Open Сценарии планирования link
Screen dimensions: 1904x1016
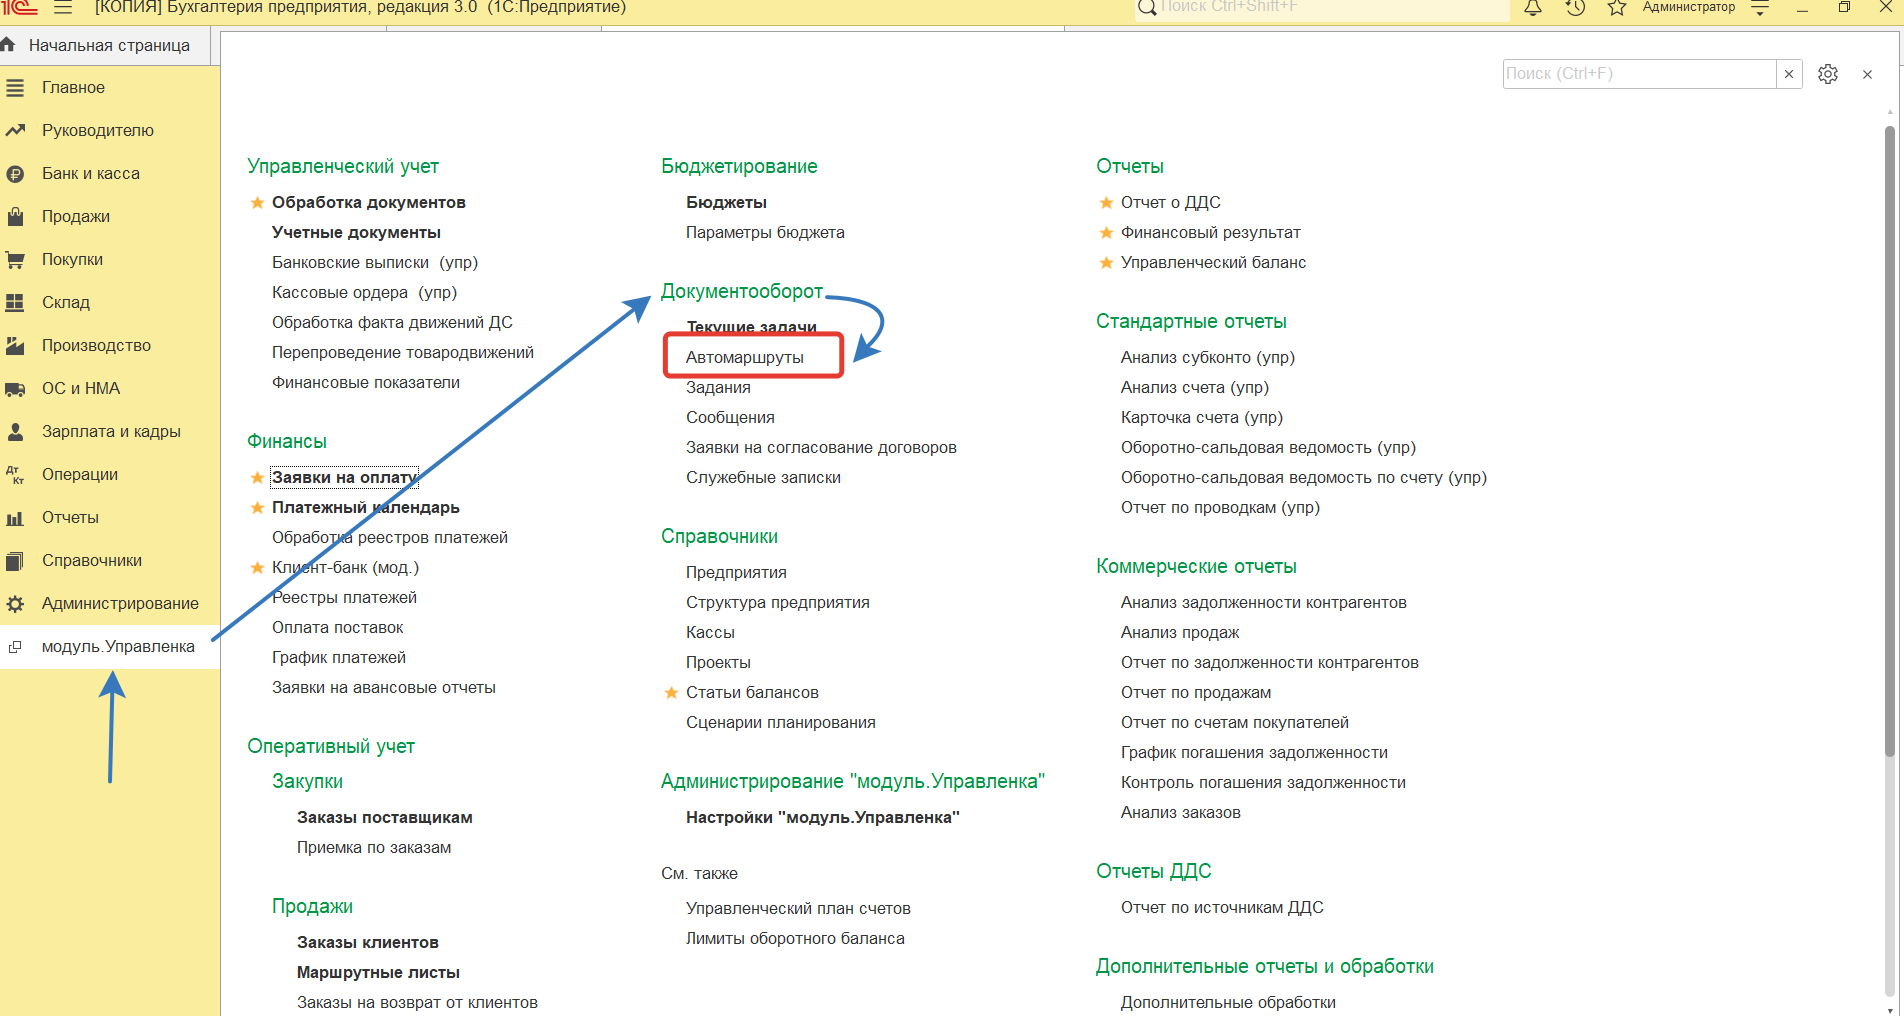tap(781, 723)
